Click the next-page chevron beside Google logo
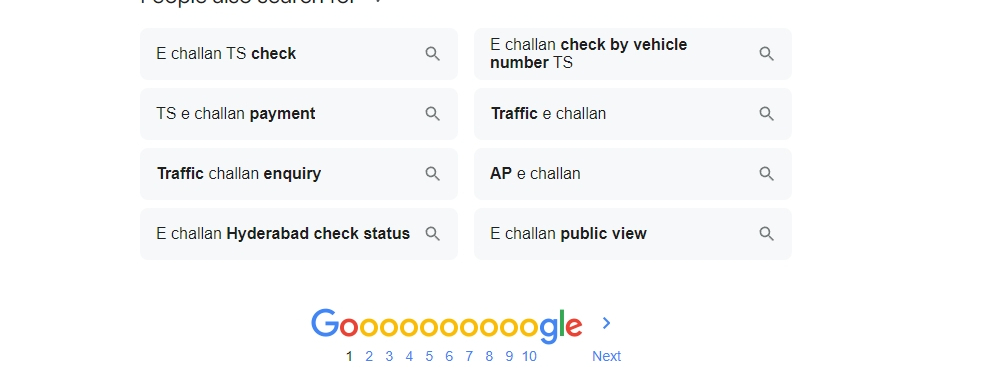Image resolution: width=1000 pixels, height=385 pixels. point(607,323)
